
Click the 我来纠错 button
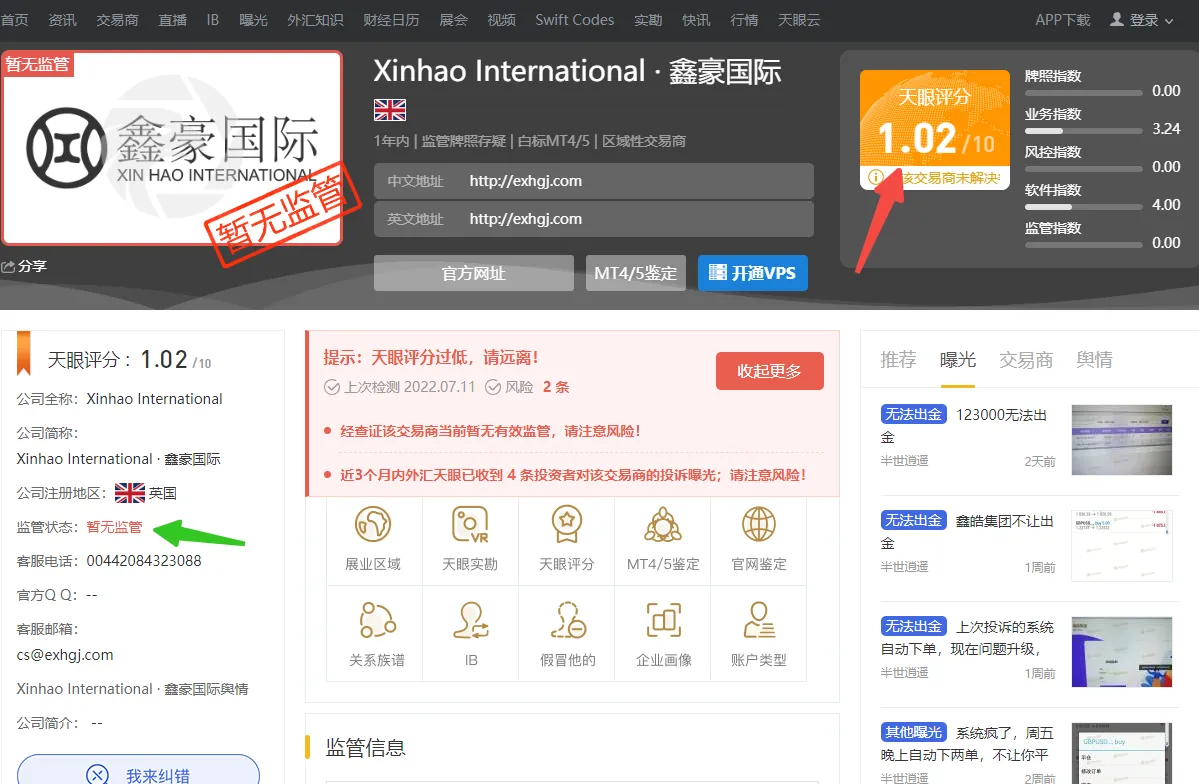[x=138, y=770]
